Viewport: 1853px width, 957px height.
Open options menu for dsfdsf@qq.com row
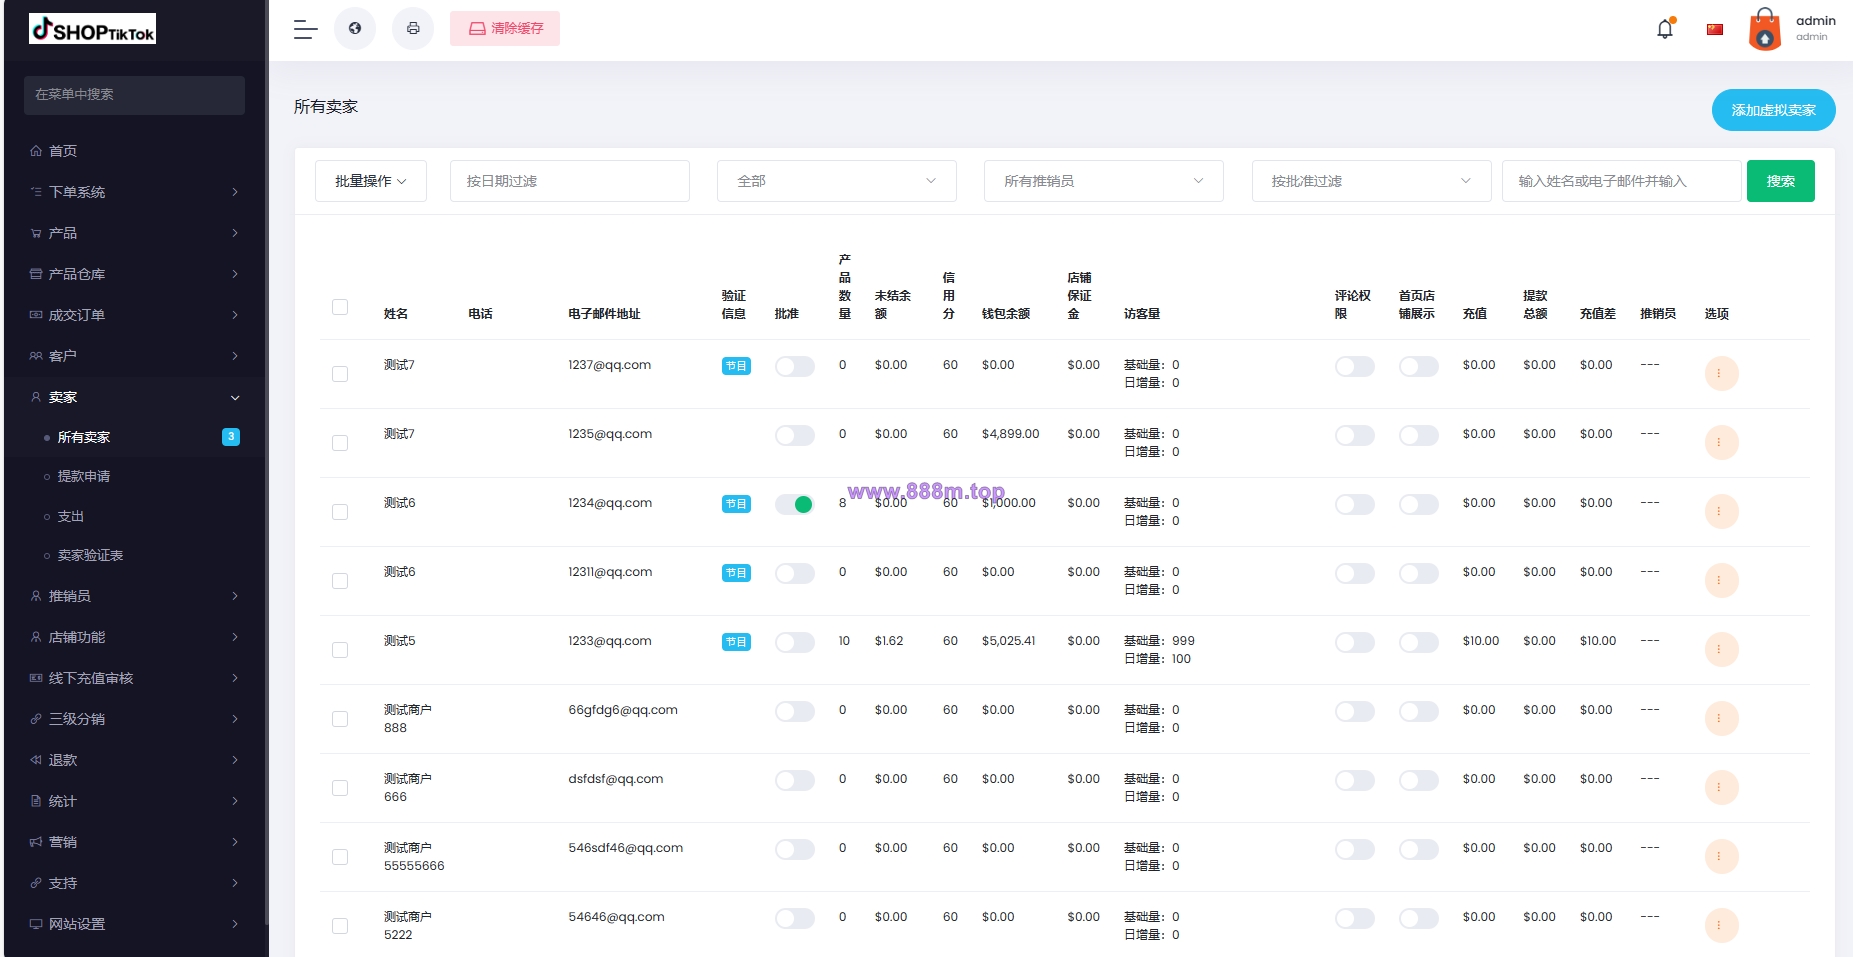[1721, 788]
